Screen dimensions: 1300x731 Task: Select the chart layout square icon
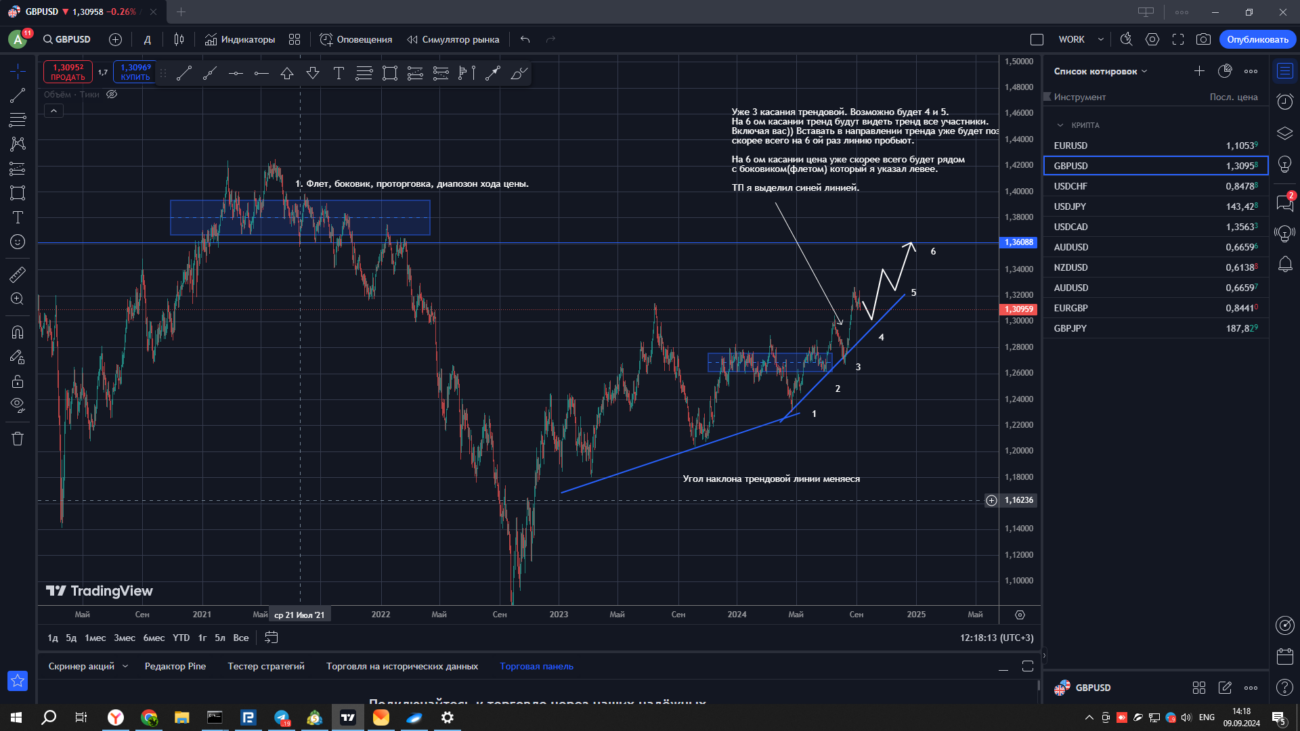pyautogui.click(x=1037, y=39)
